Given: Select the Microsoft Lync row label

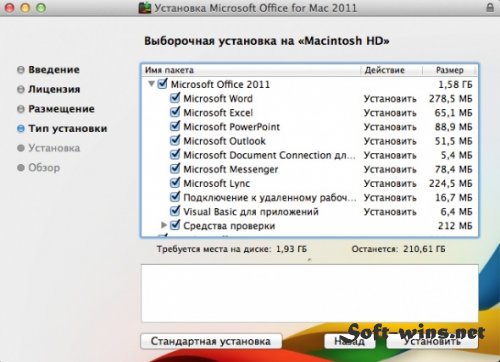Looking at the screenshot, I should tap(217, 184).
